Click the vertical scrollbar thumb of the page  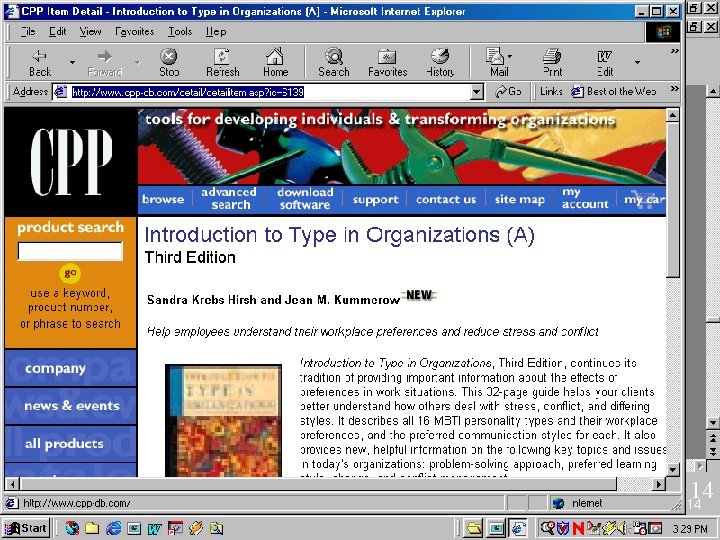(x=672, y=200)
